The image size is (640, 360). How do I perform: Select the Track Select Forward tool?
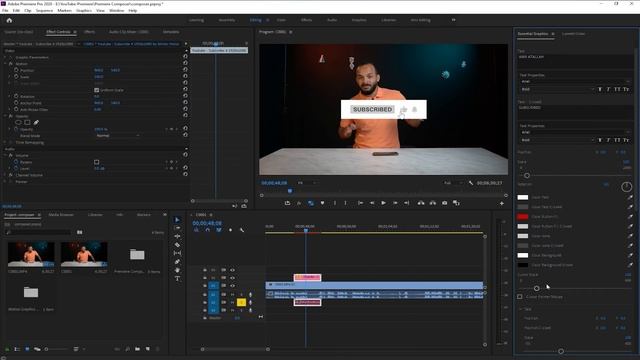pos(177,228)
